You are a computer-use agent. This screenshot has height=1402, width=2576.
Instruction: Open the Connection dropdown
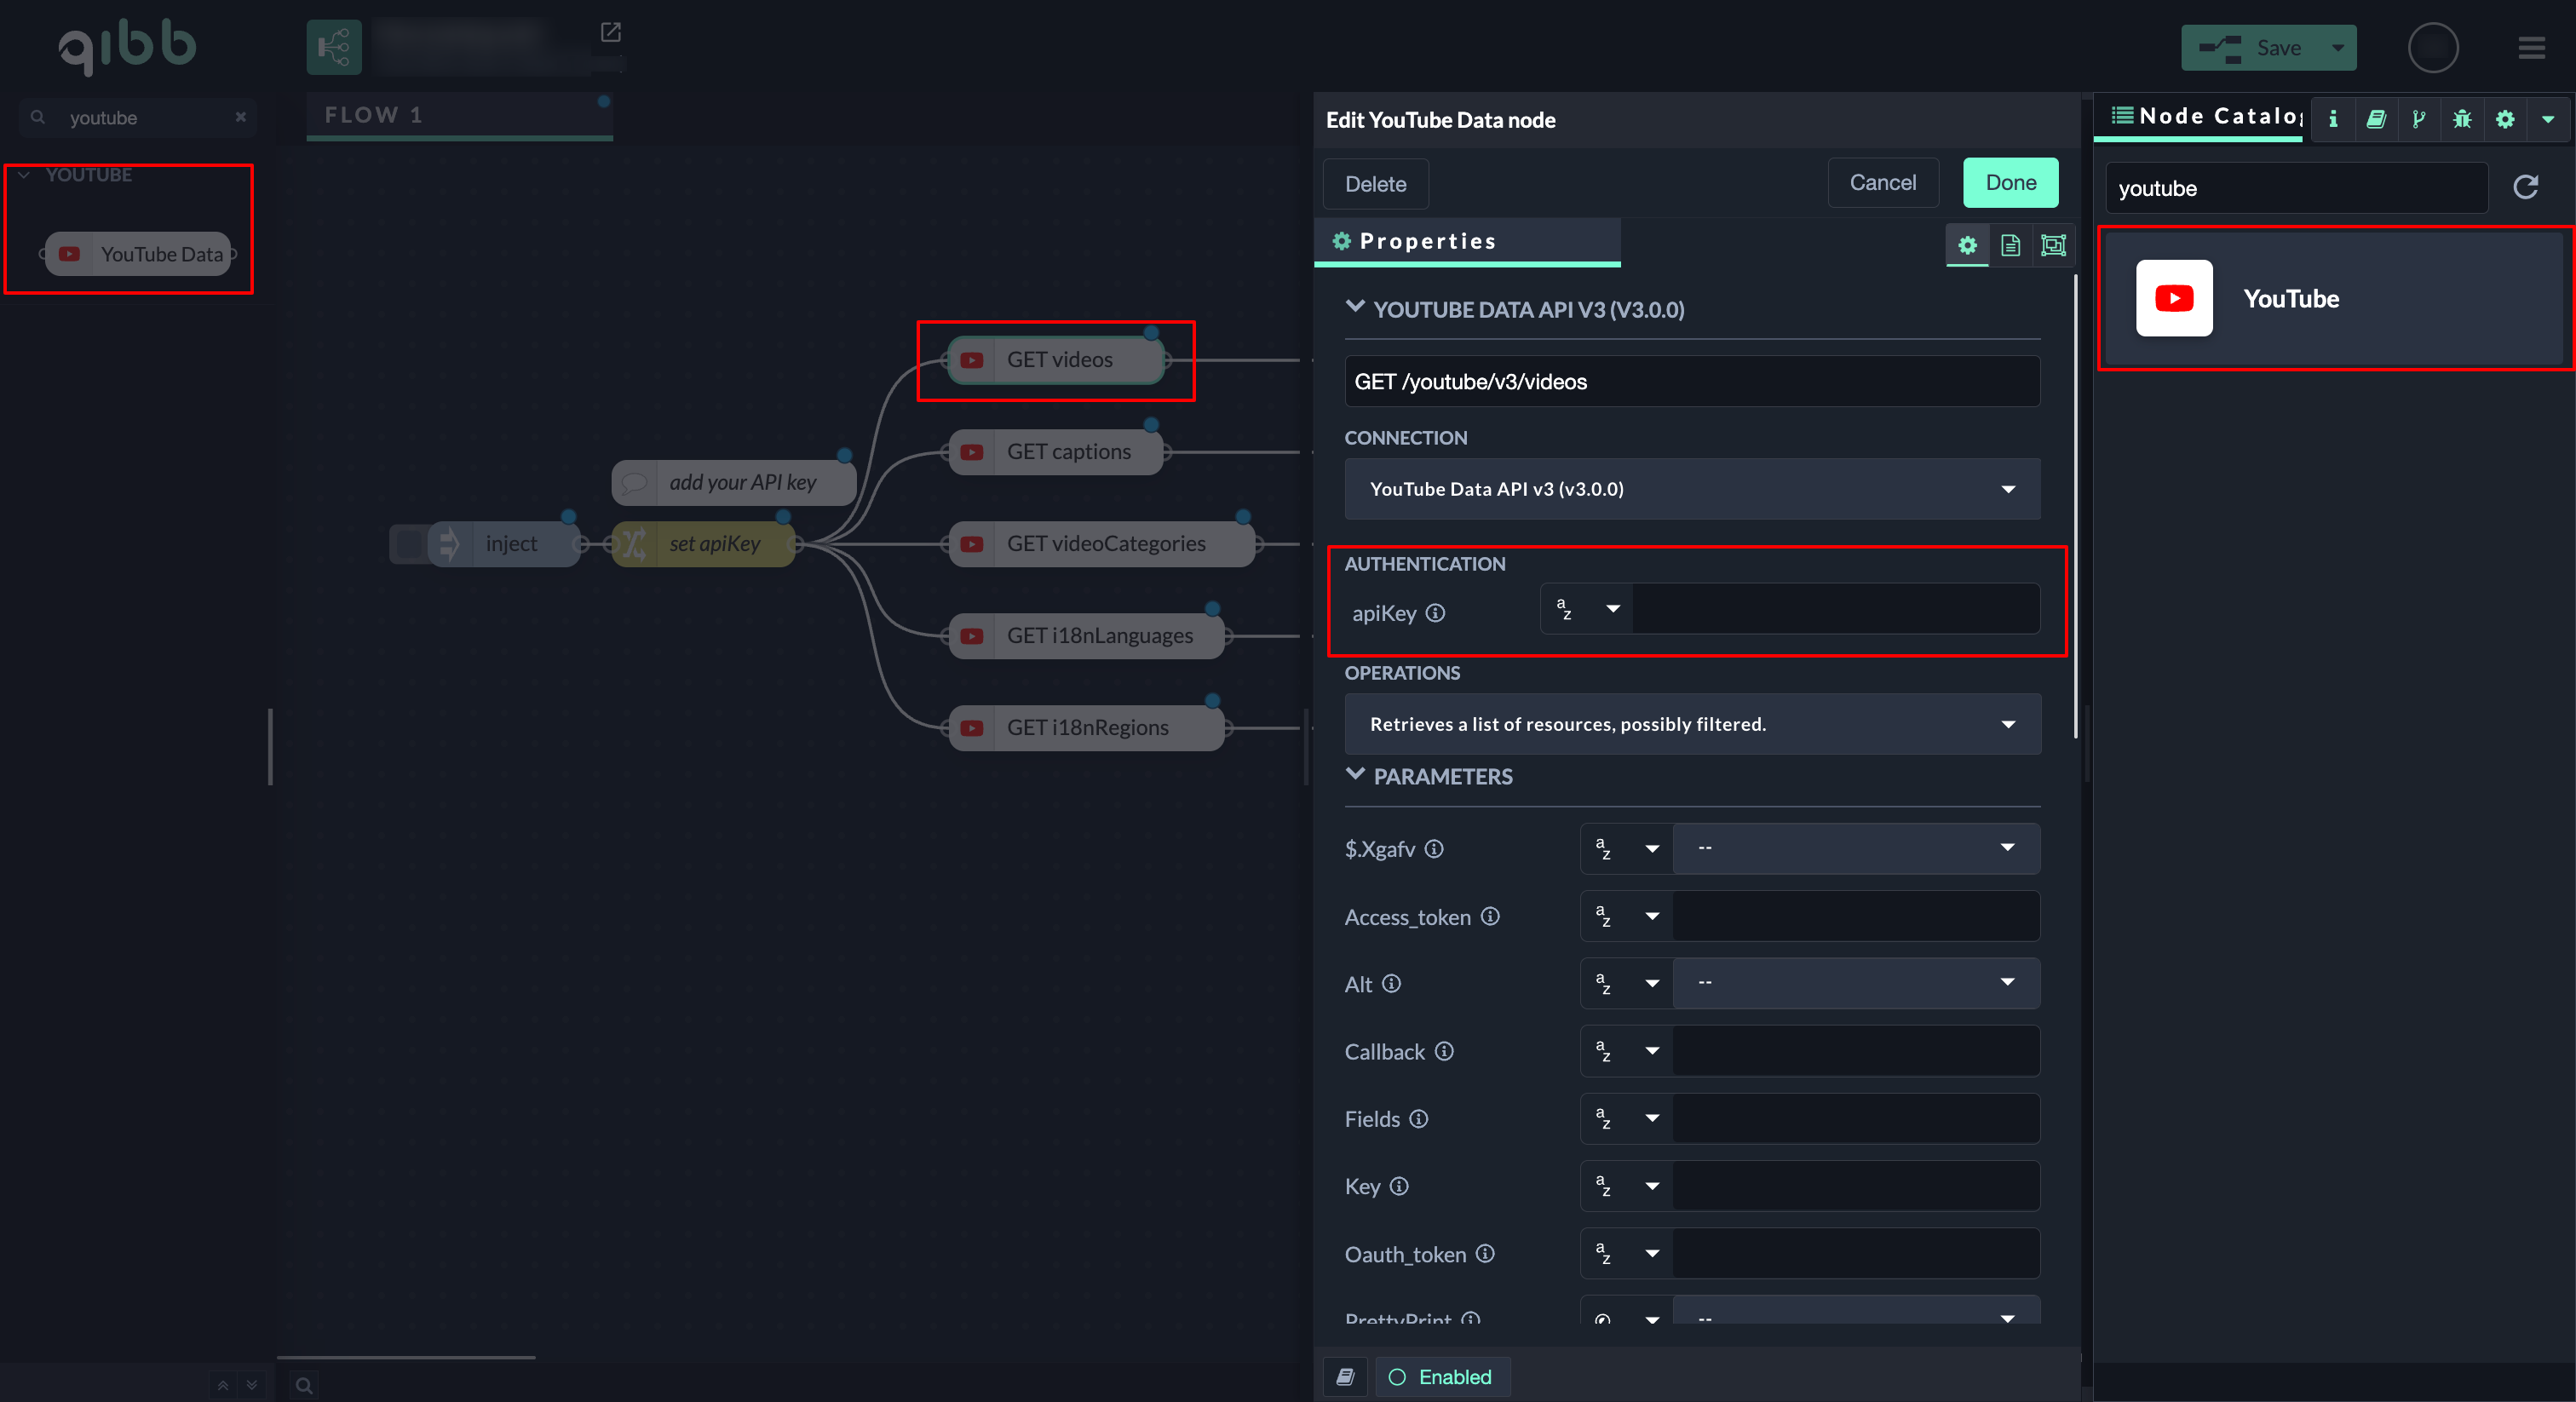[x=1691, y=489]
